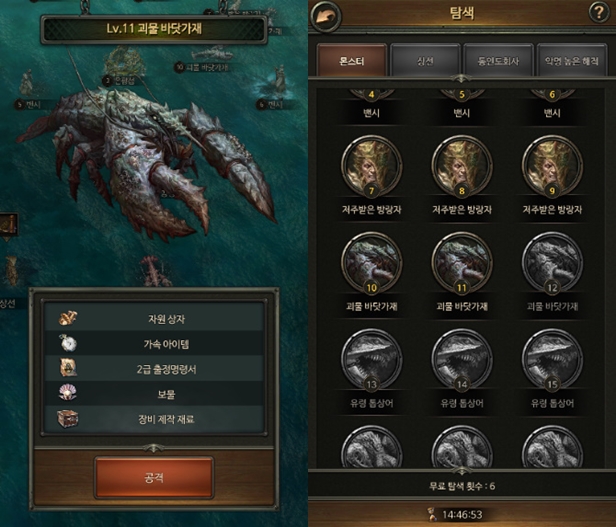Choose level 11 괴물 바닷가재 icon
This screenshot has height=527, width=616.
[462, 264]
